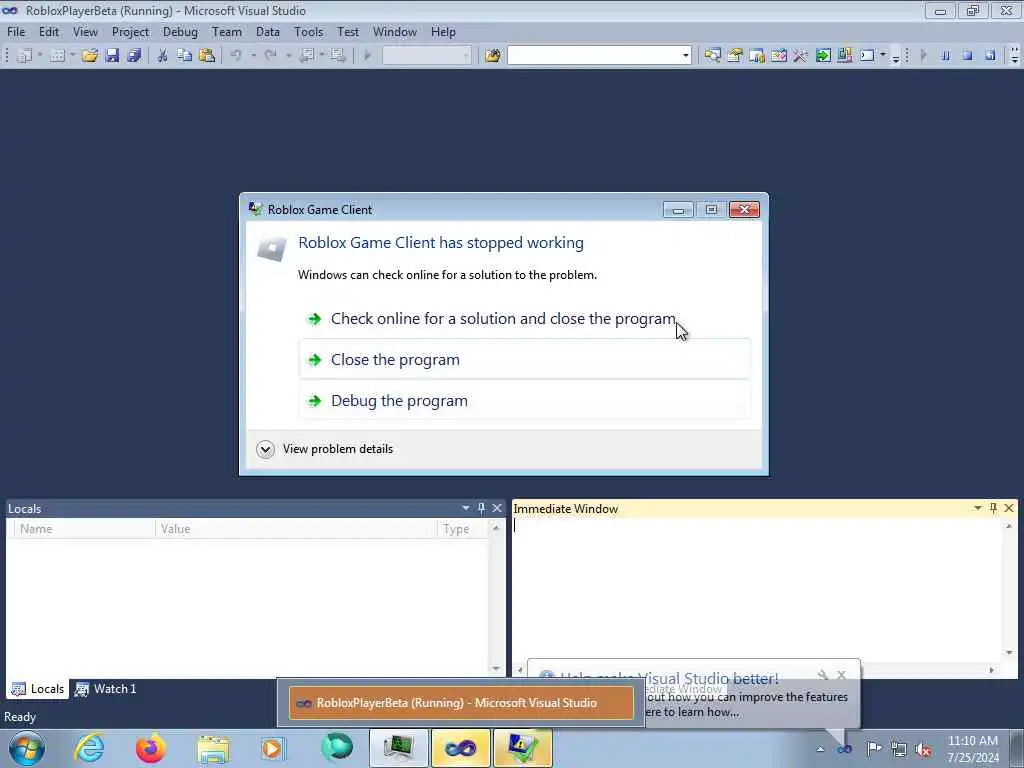This screenshot has height=768, width=1024.
Task: Open the Windows Start button
Action: (x=27, y=748)
